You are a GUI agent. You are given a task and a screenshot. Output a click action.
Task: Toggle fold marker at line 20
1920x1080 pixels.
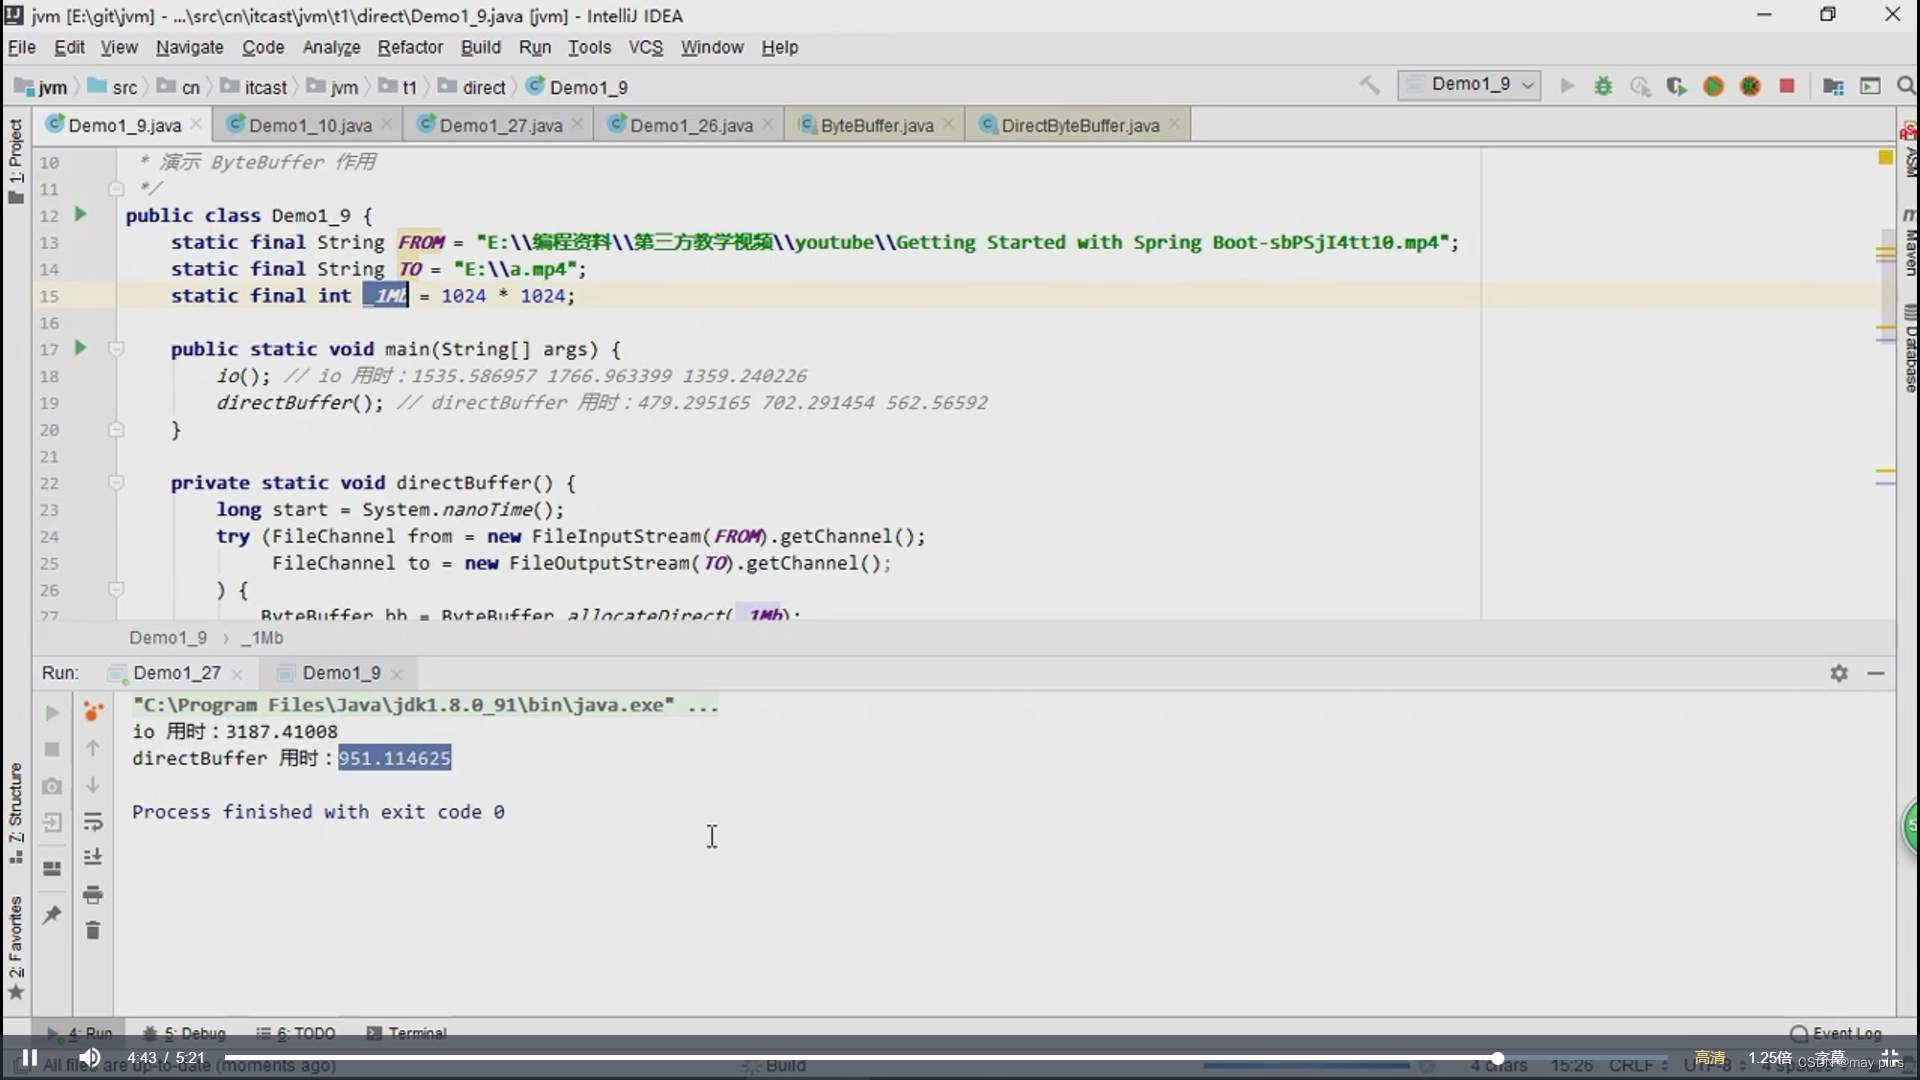116,430
